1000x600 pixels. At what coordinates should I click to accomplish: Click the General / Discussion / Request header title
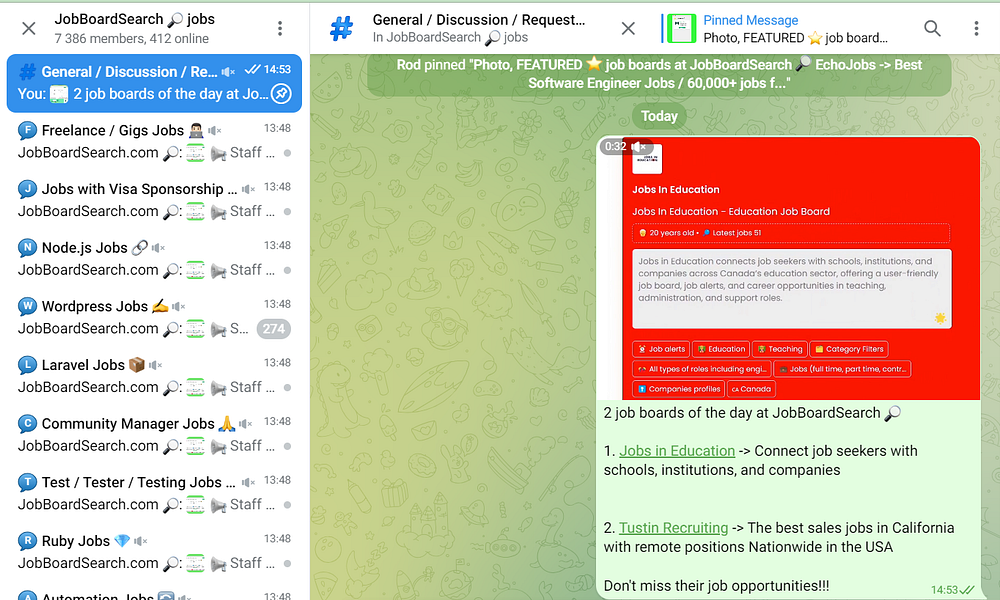click(x=479, y=20)
